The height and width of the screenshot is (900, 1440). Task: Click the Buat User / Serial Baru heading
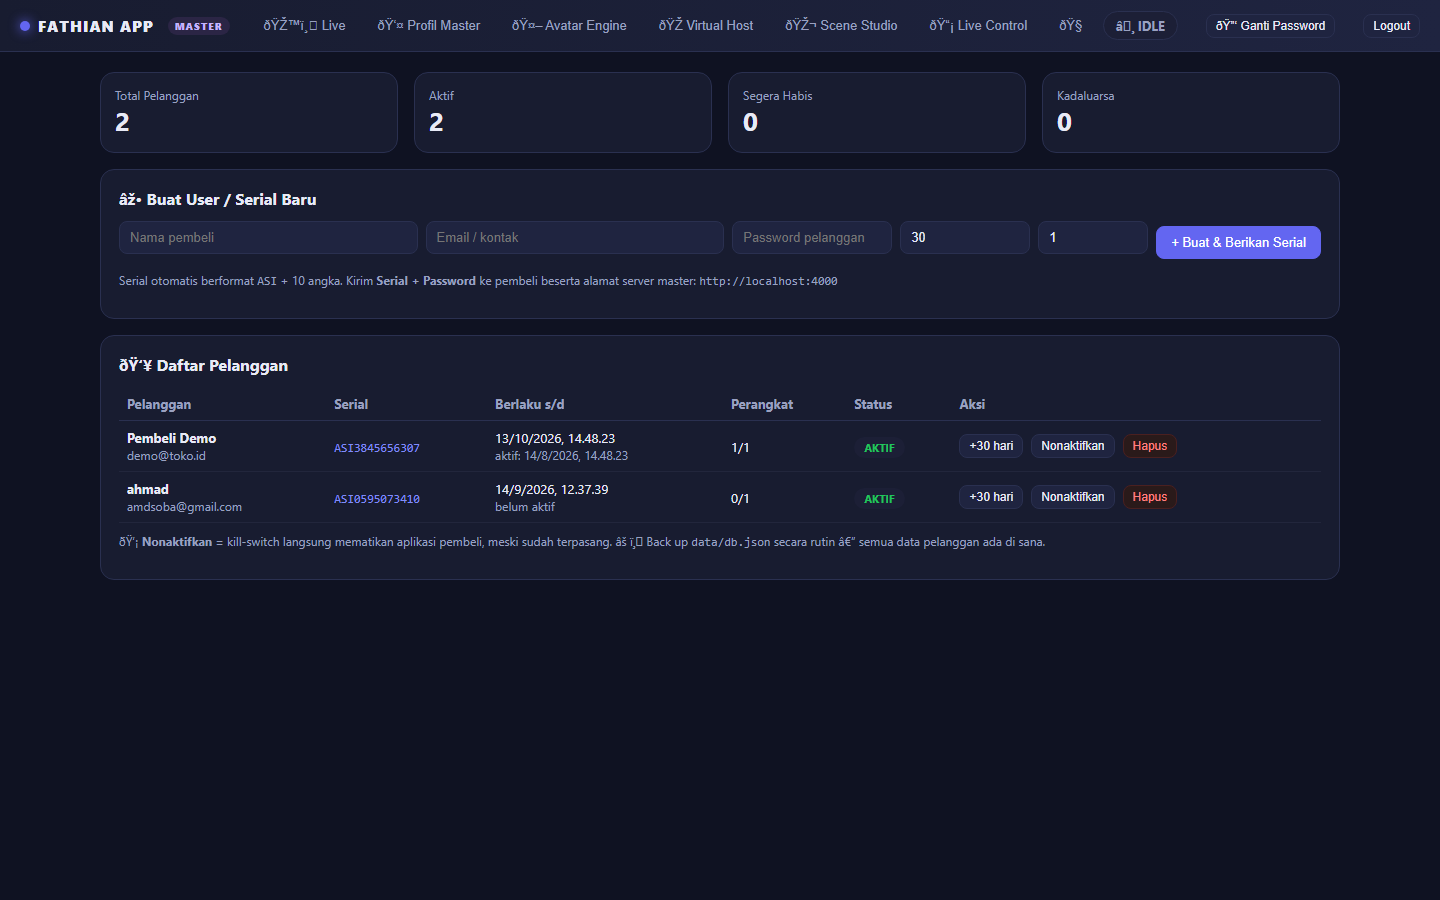click(217, 200)
